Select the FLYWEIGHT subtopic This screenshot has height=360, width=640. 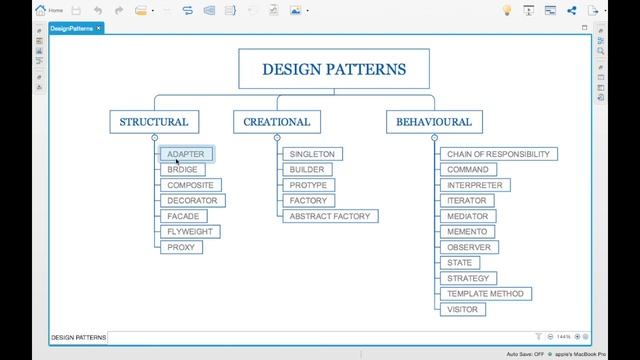(190, 232)
